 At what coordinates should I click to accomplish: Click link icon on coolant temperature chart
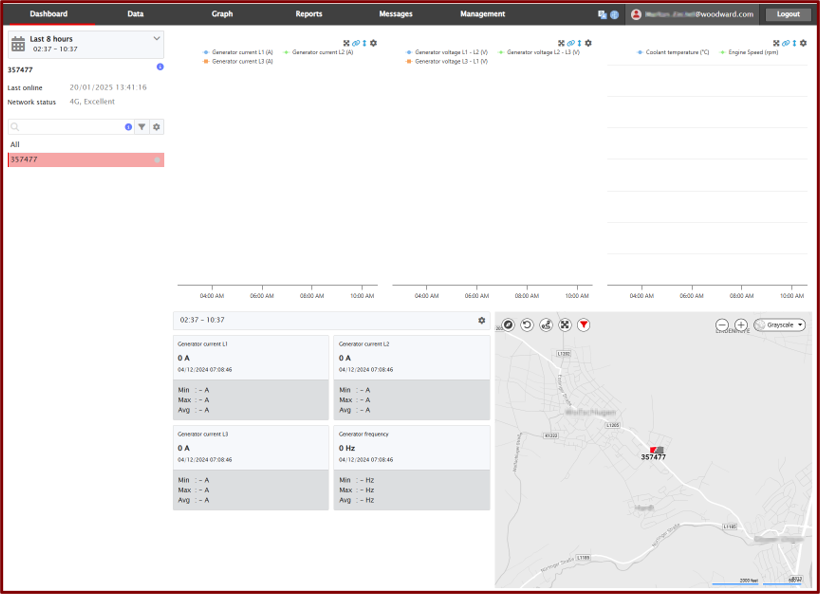click(784, 43)
